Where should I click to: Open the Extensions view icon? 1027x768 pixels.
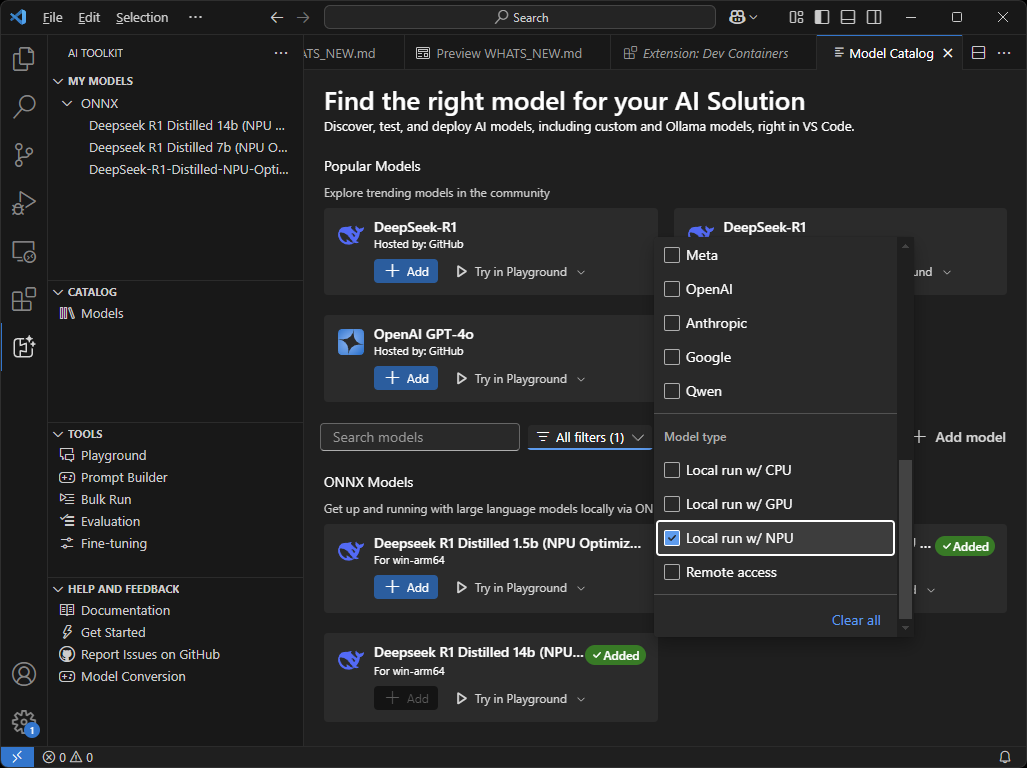(x=23, y=299)
